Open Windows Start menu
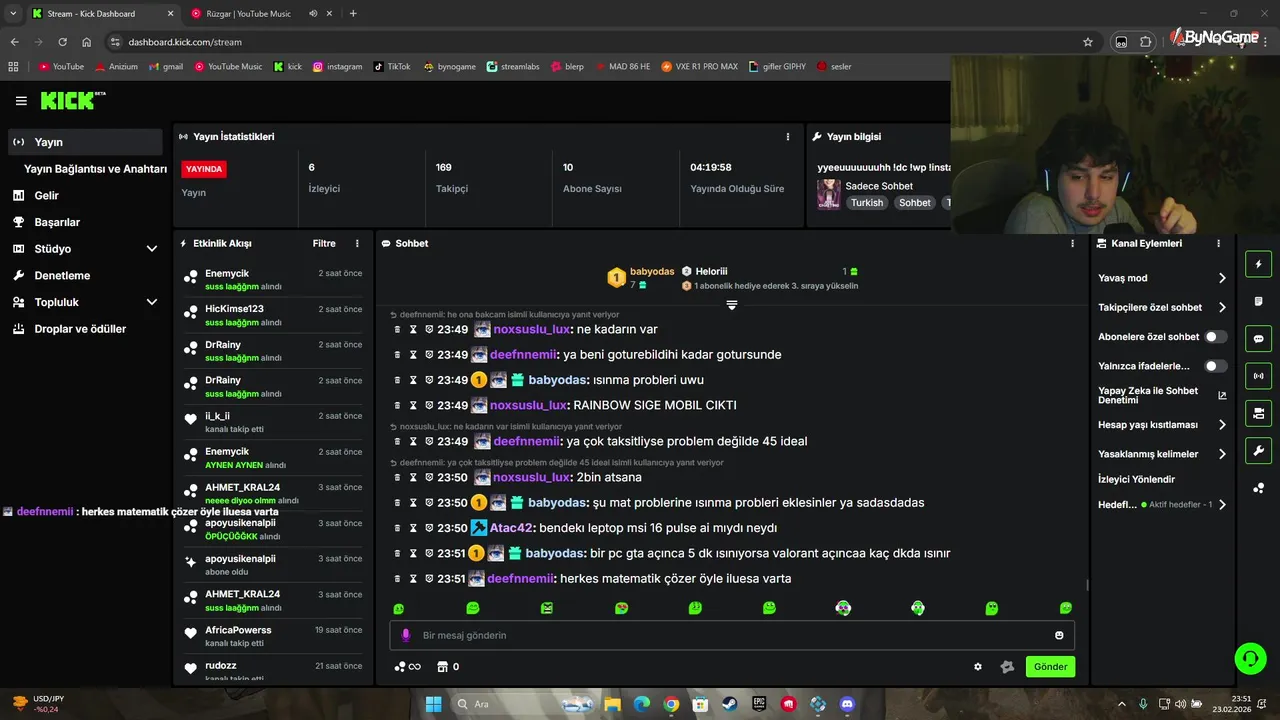 (x=433, y=704)
